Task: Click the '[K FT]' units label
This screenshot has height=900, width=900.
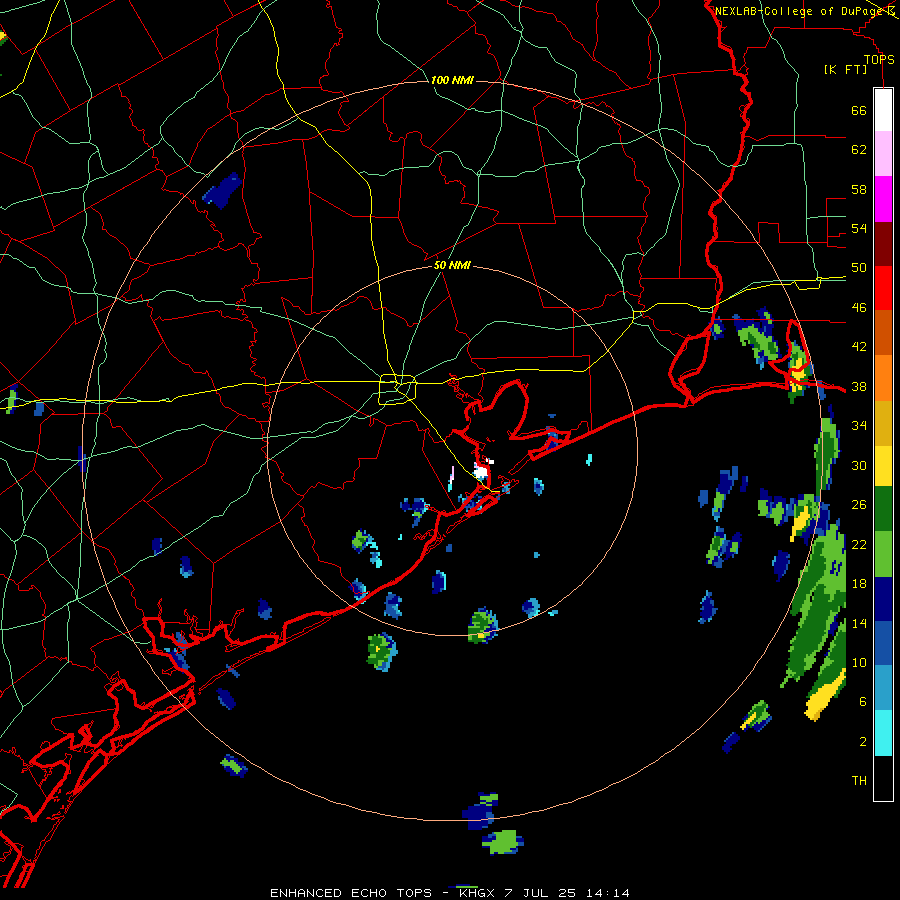Action: coord(845,70)
